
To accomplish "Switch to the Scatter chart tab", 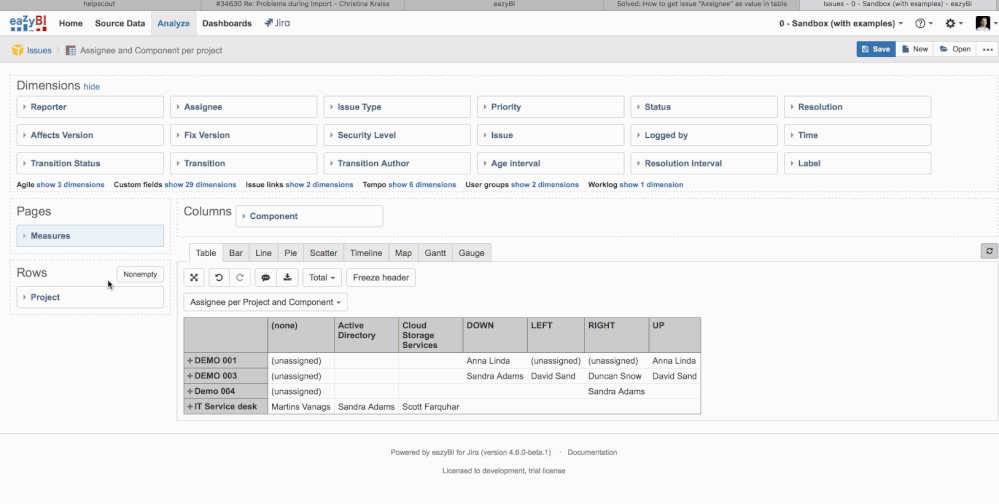I will (324, 253).
